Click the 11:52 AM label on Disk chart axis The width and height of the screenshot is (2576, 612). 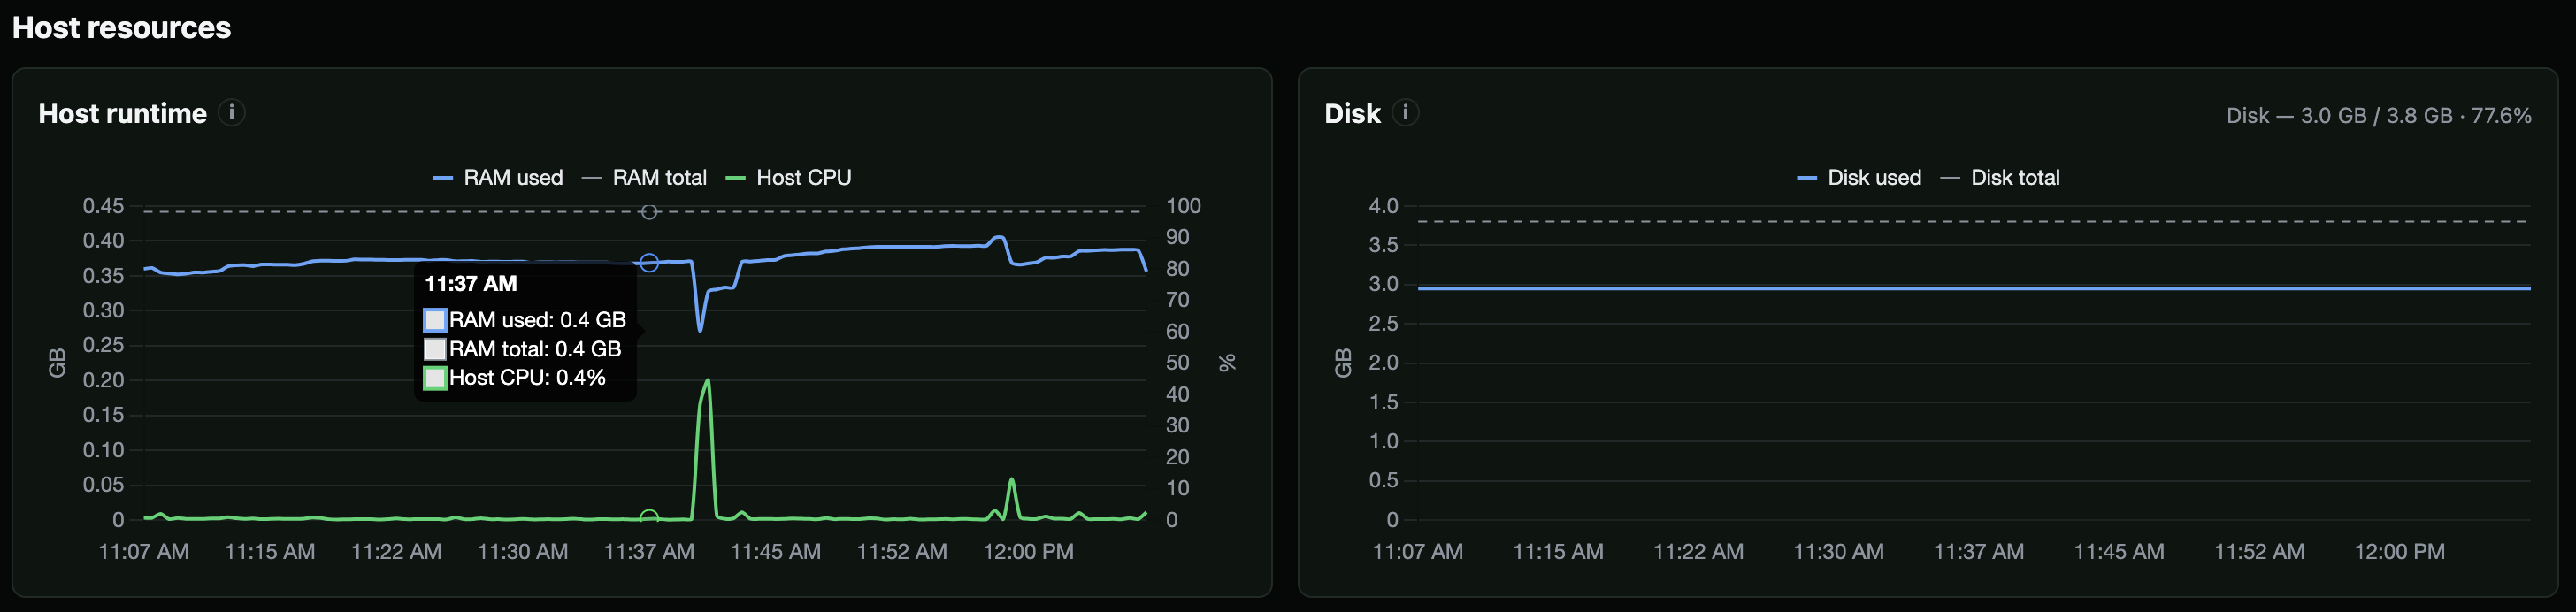(x=2259, y=552)
